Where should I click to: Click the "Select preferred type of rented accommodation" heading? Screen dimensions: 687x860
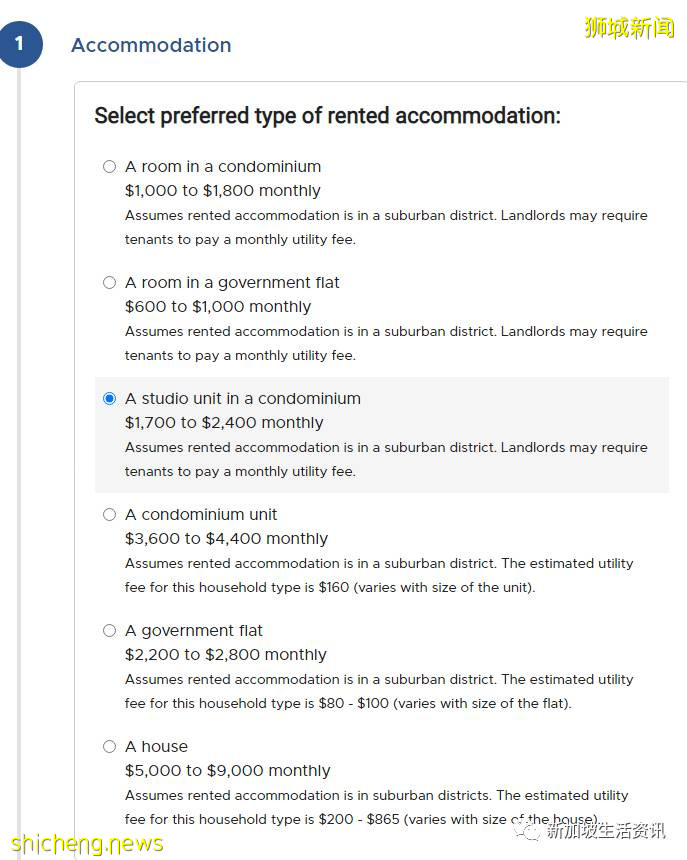pyautogui.click(x=327, y=116)
